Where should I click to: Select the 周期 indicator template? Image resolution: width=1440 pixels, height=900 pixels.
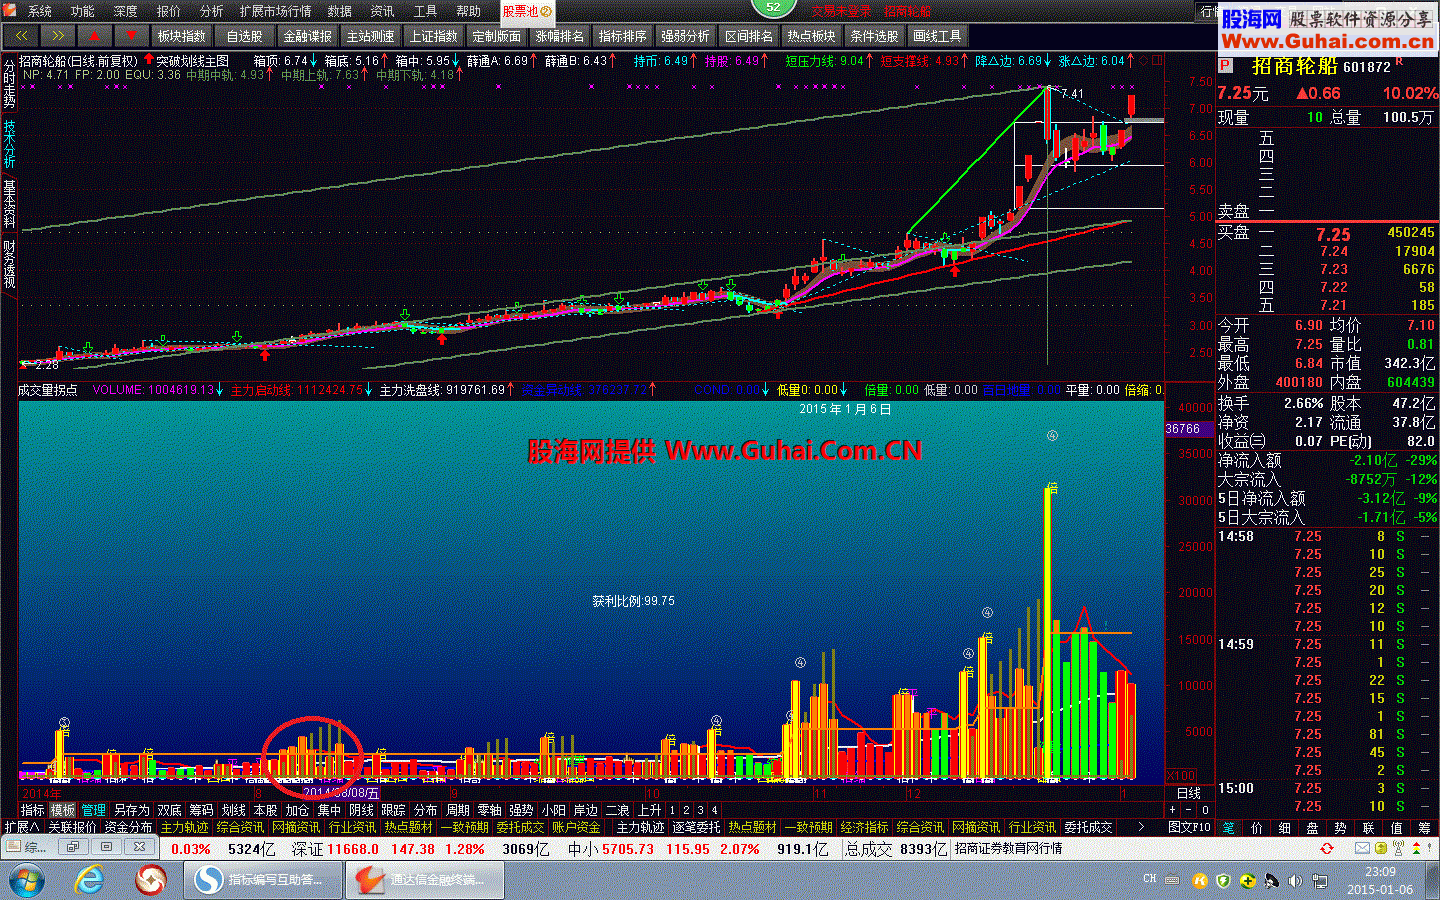coord(457,810)
